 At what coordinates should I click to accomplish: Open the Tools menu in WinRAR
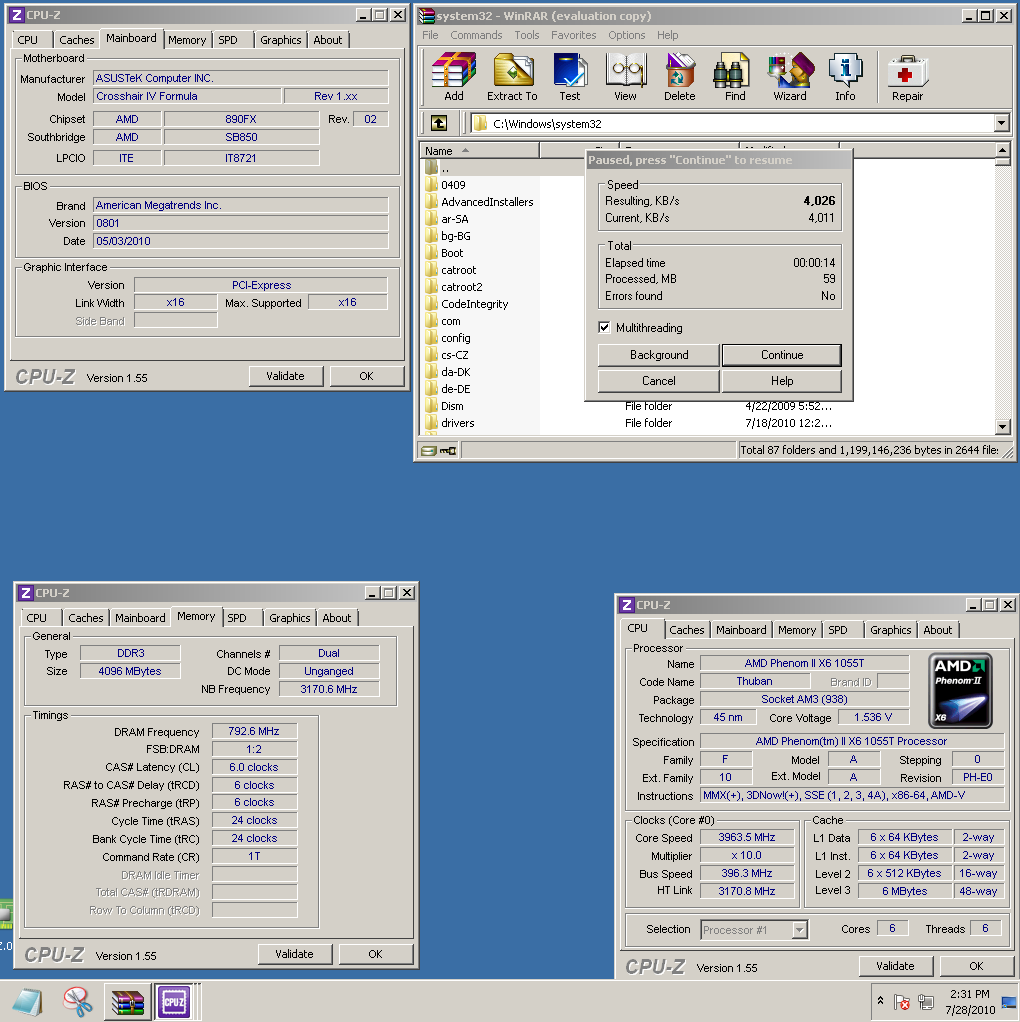pos(527,35)
